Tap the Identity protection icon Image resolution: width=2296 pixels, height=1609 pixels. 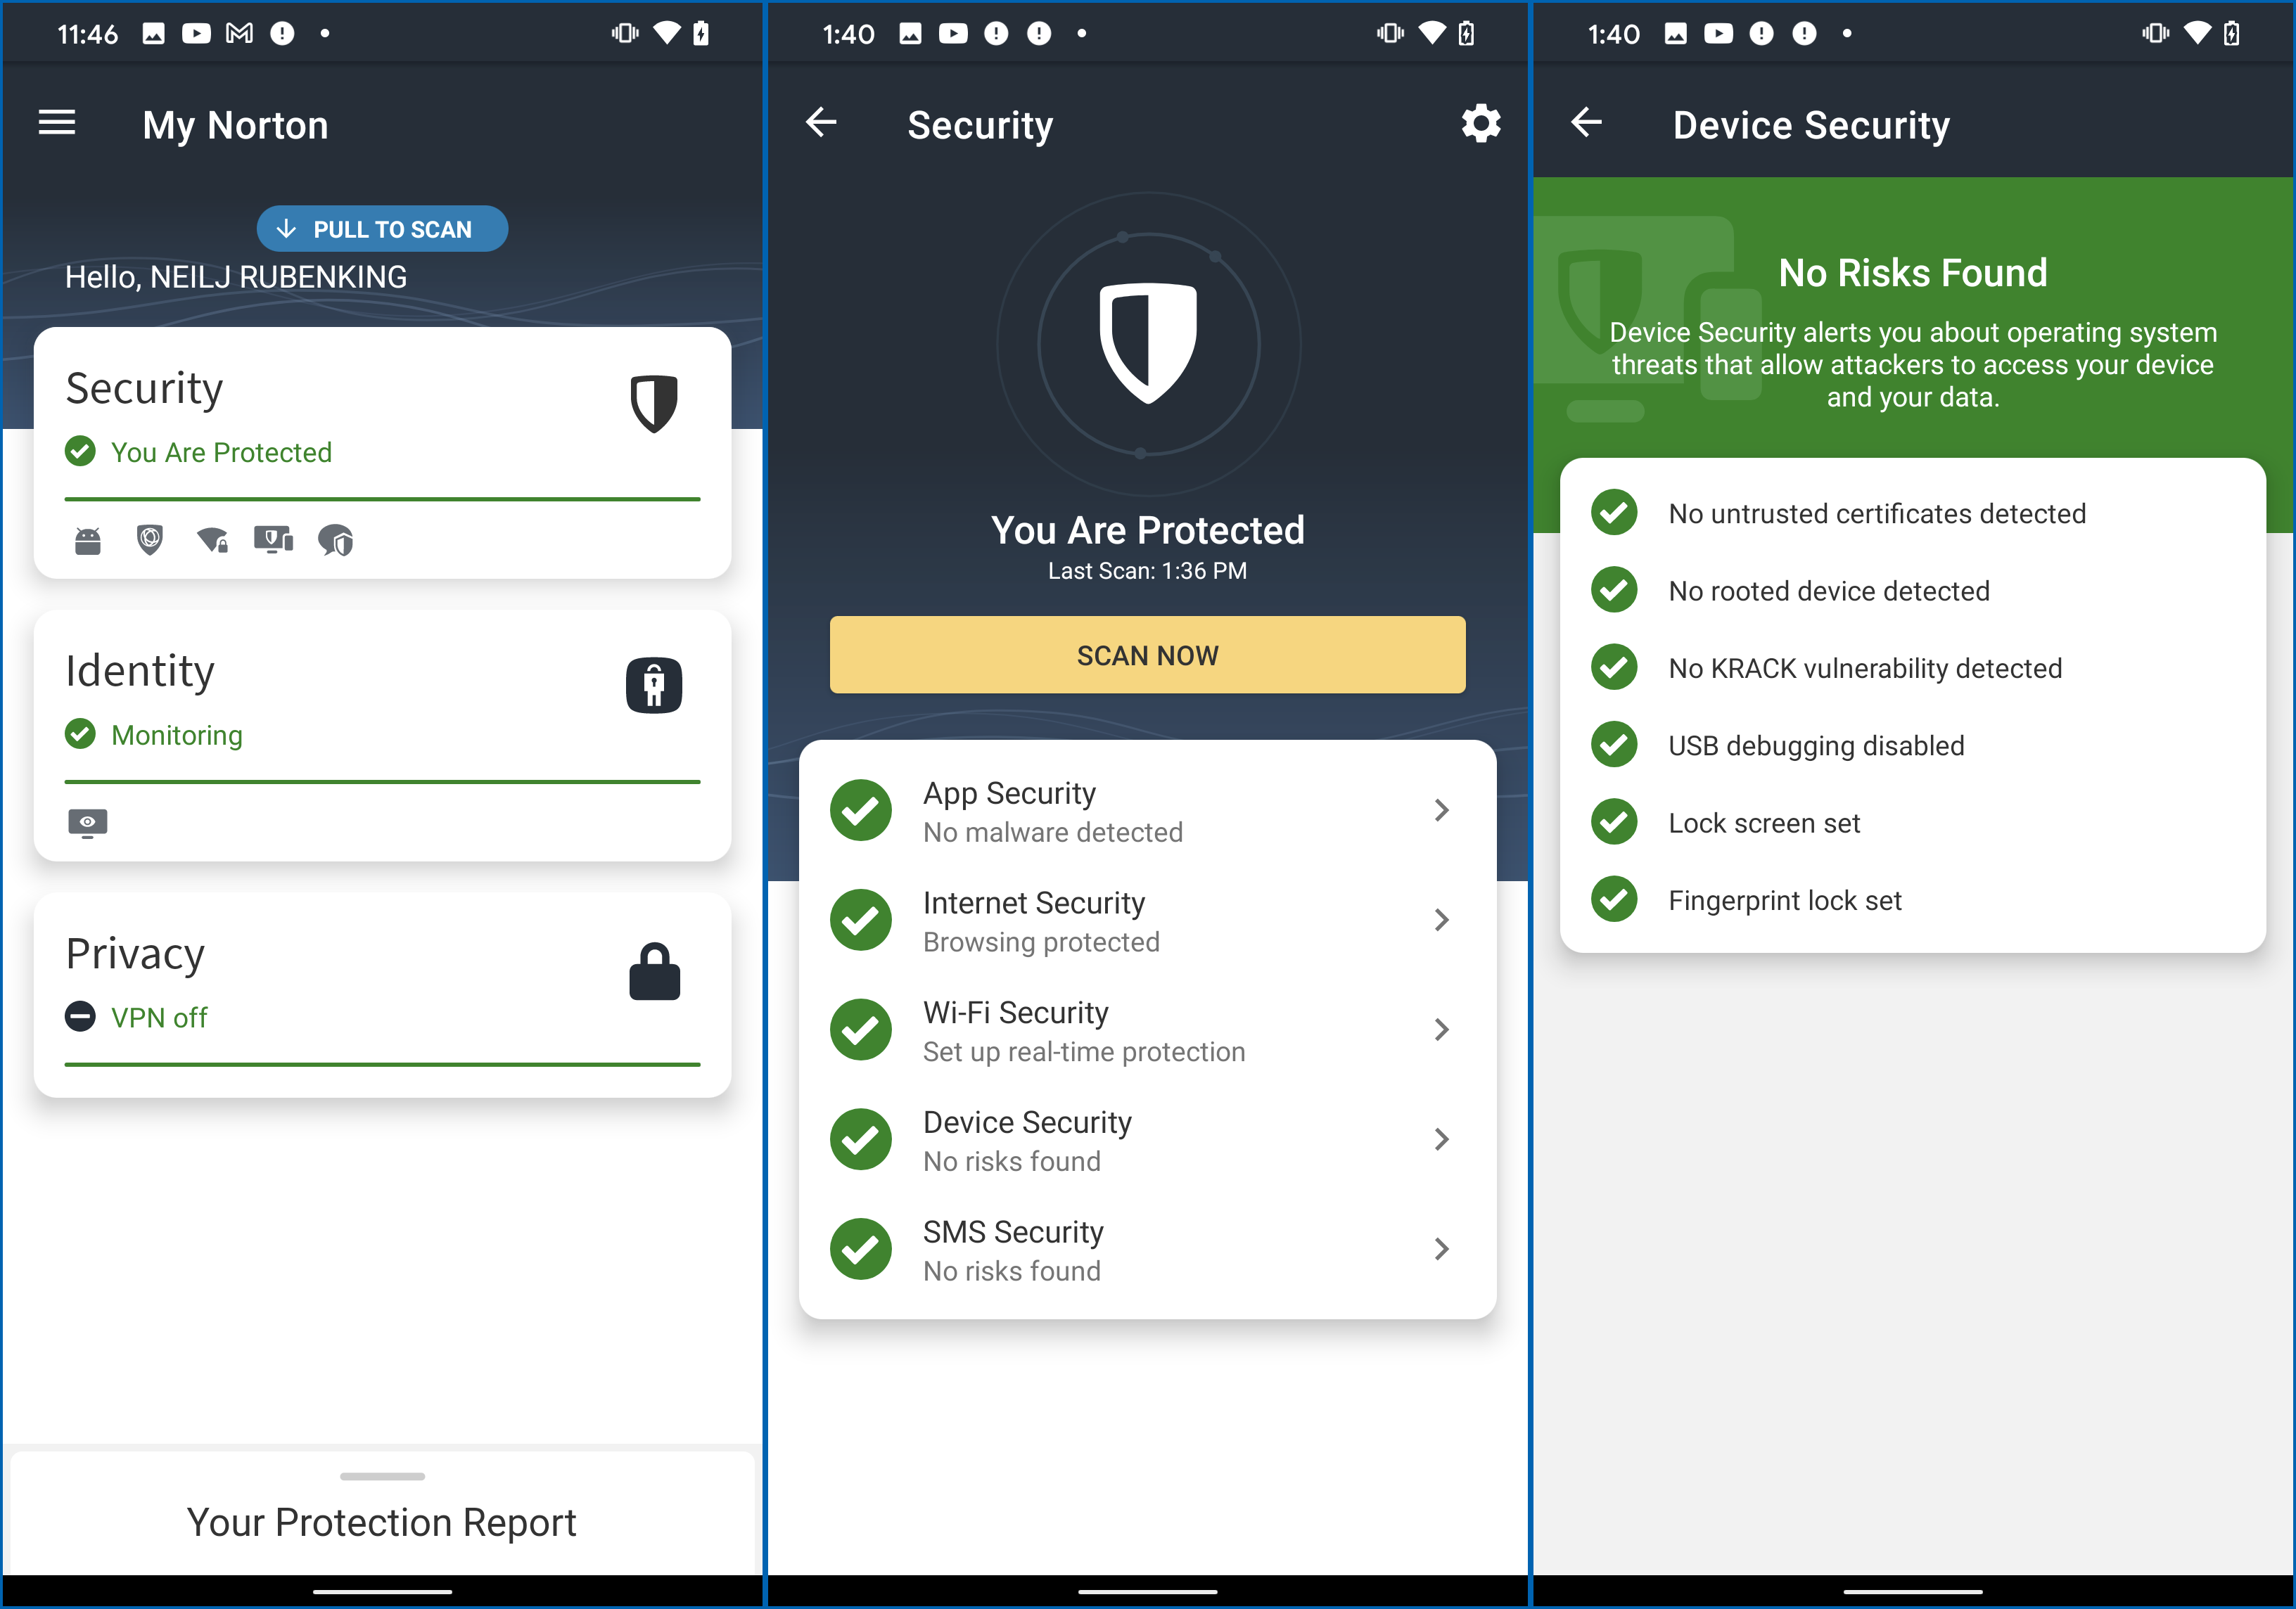pyautogui.click(x=656, y=681)
